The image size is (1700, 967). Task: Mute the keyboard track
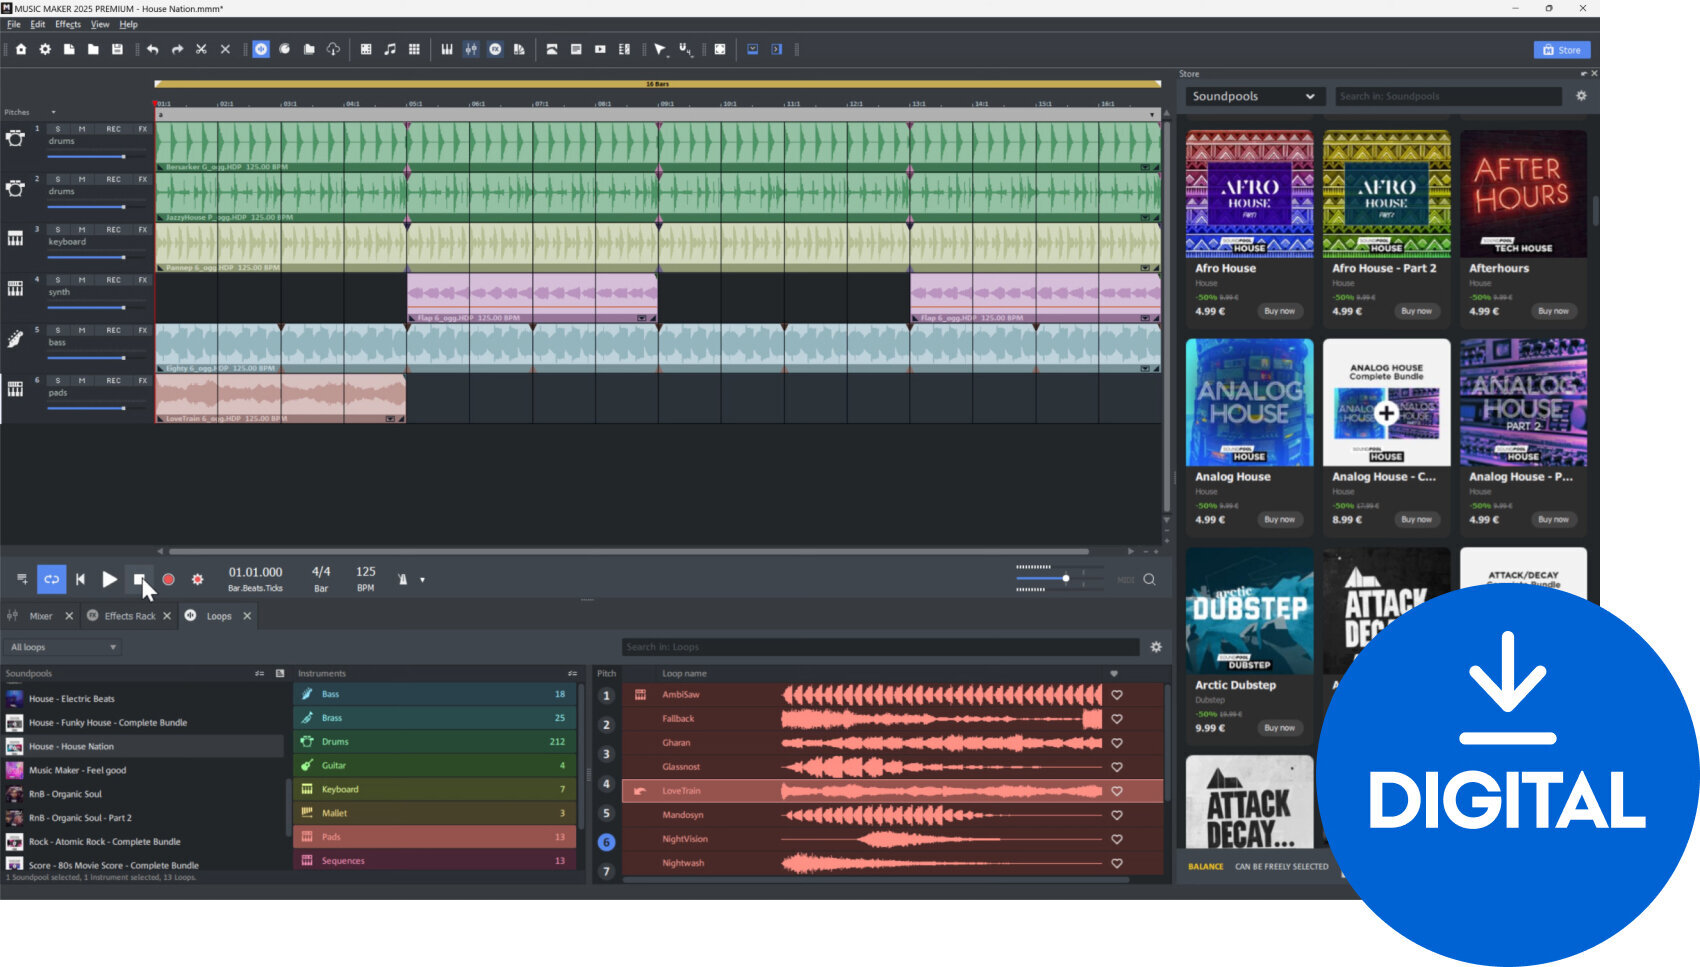click(x=82, y=230)
